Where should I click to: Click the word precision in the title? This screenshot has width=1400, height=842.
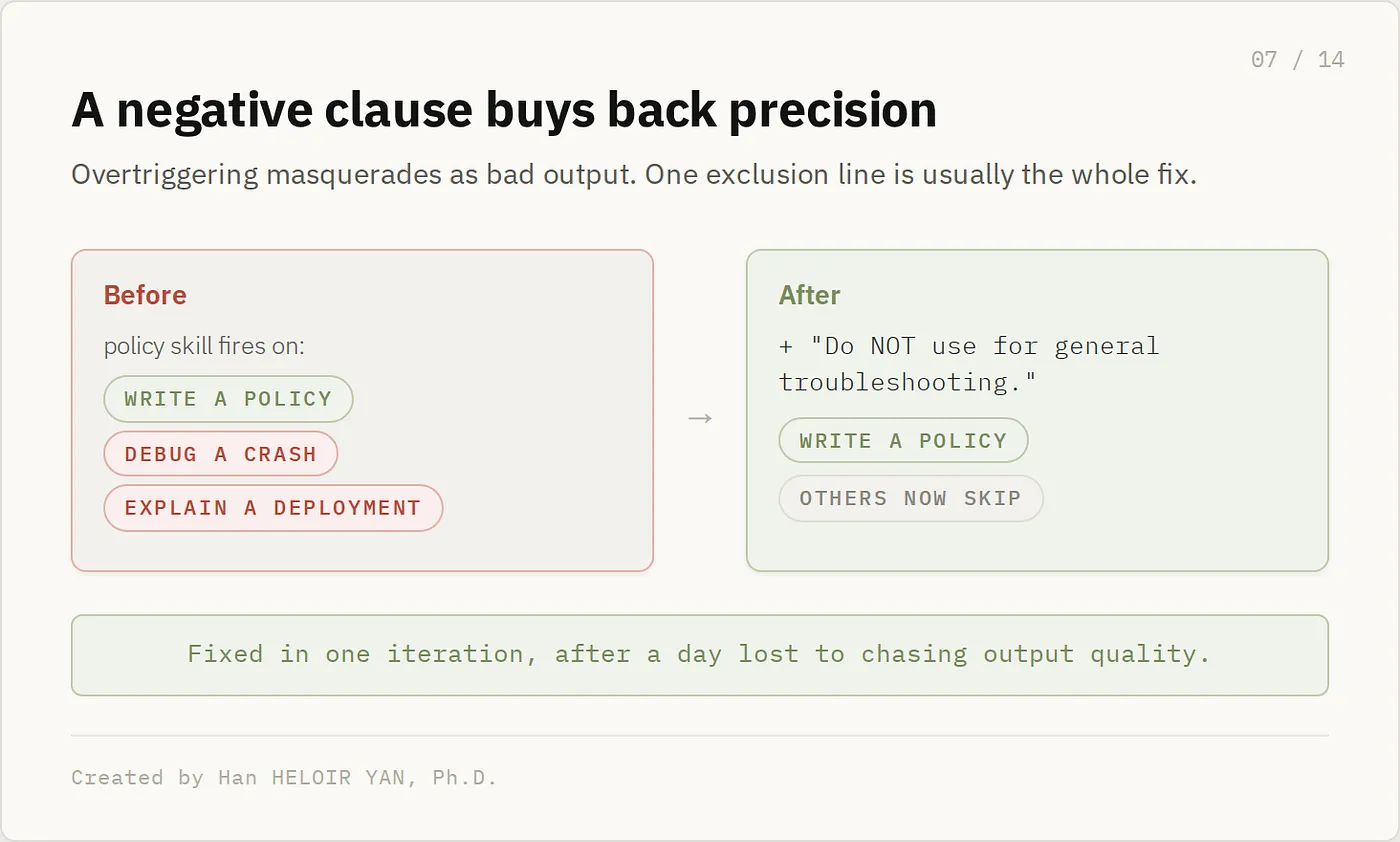point(832,110)
